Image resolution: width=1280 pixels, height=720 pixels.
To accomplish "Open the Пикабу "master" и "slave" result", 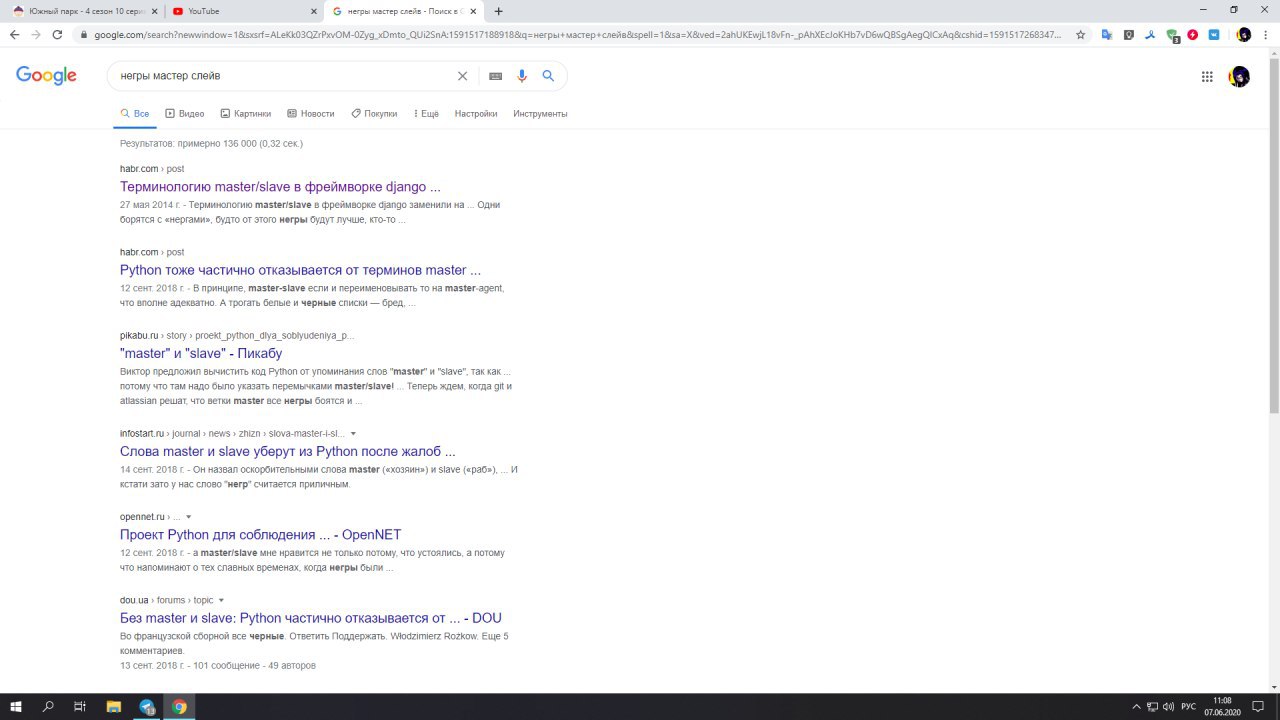I will coord(201,353).
